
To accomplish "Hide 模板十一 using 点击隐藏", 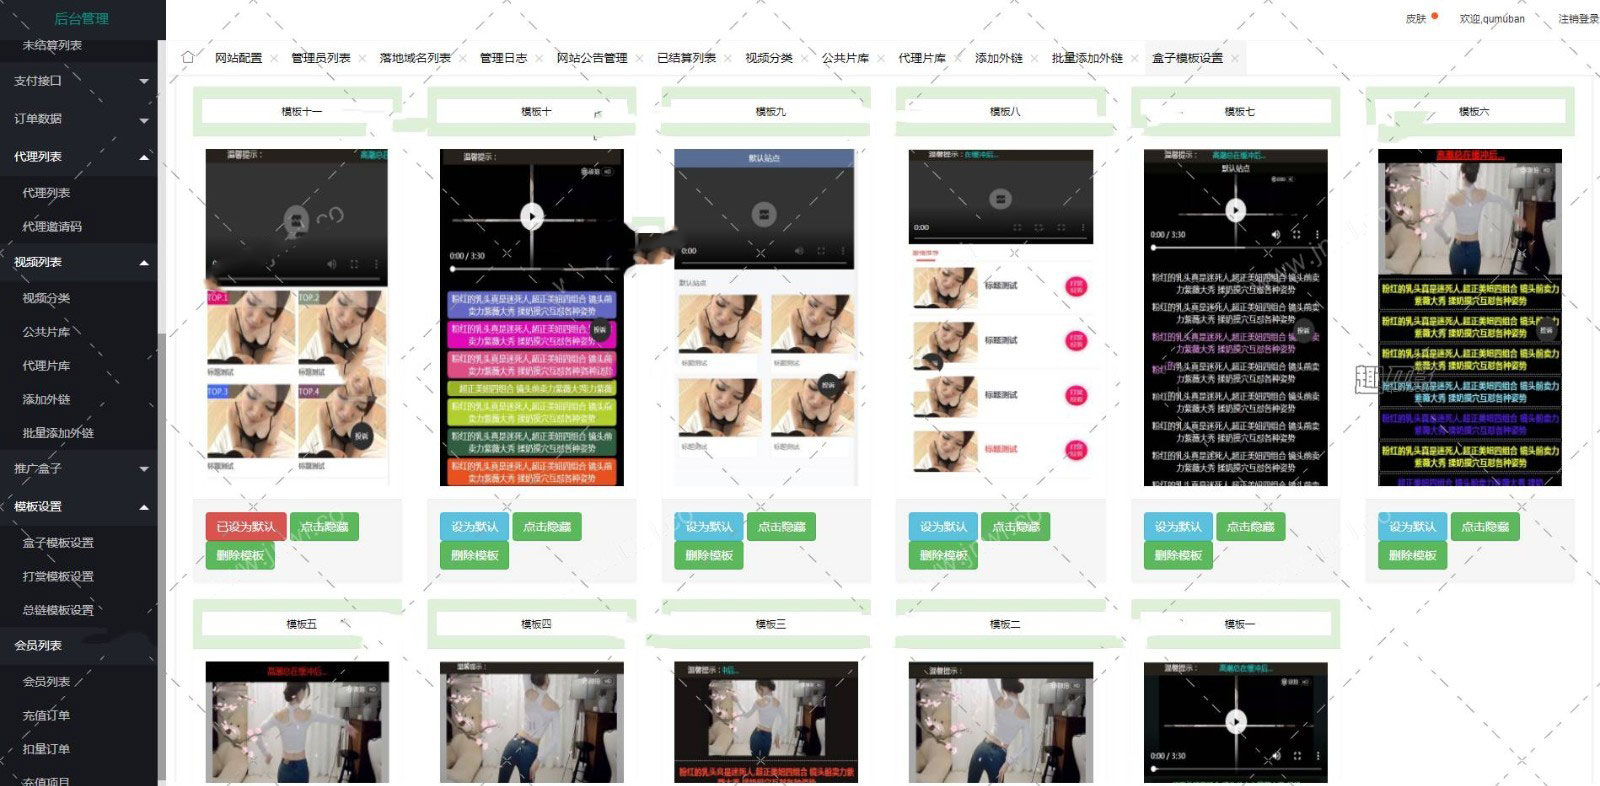I will [x=324, y=527].
